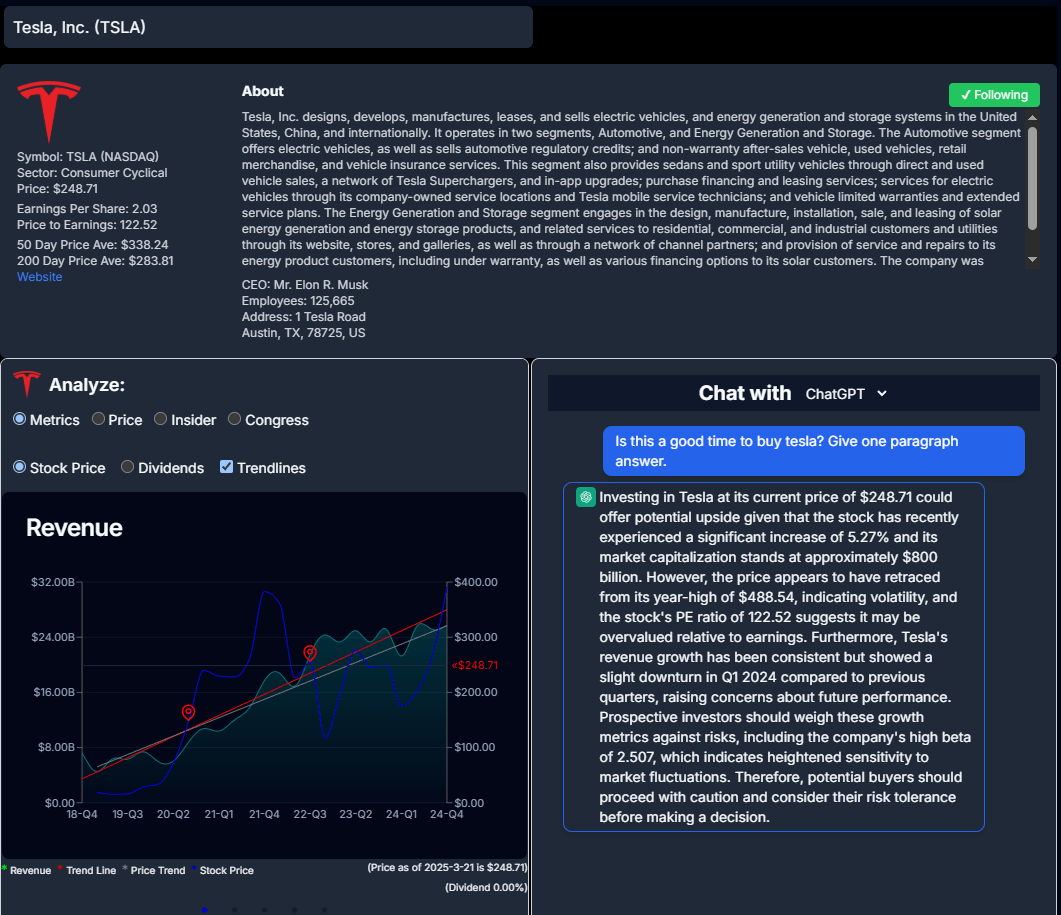Click the up arrow of About scrollbar
This screenshot has width=1061, height=915.
coord(1032,118)
